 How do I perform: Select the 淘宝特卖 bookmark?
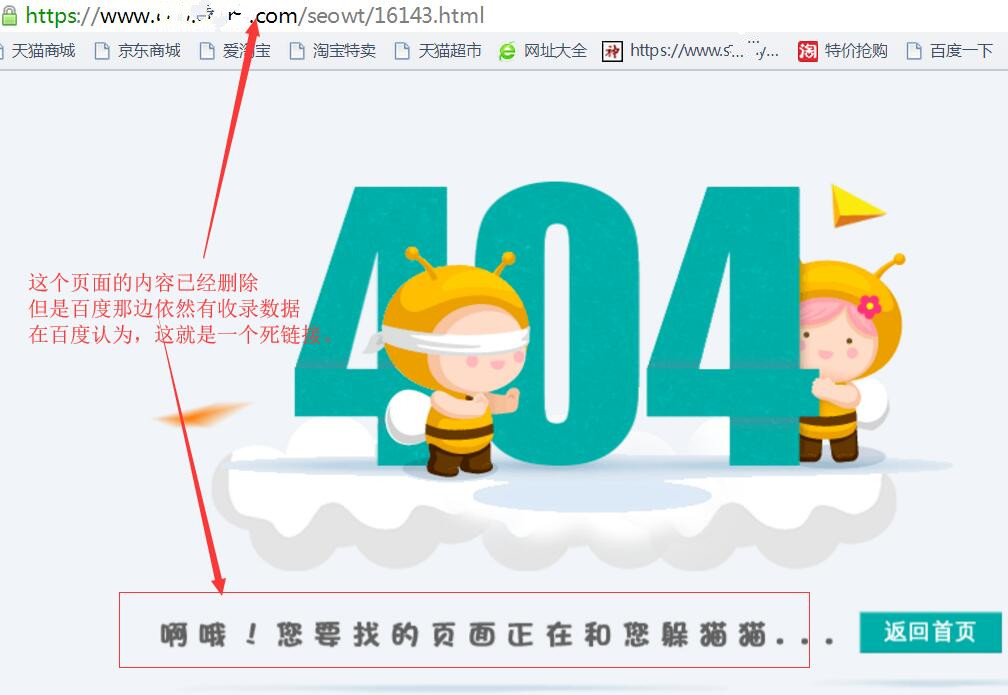343,51
